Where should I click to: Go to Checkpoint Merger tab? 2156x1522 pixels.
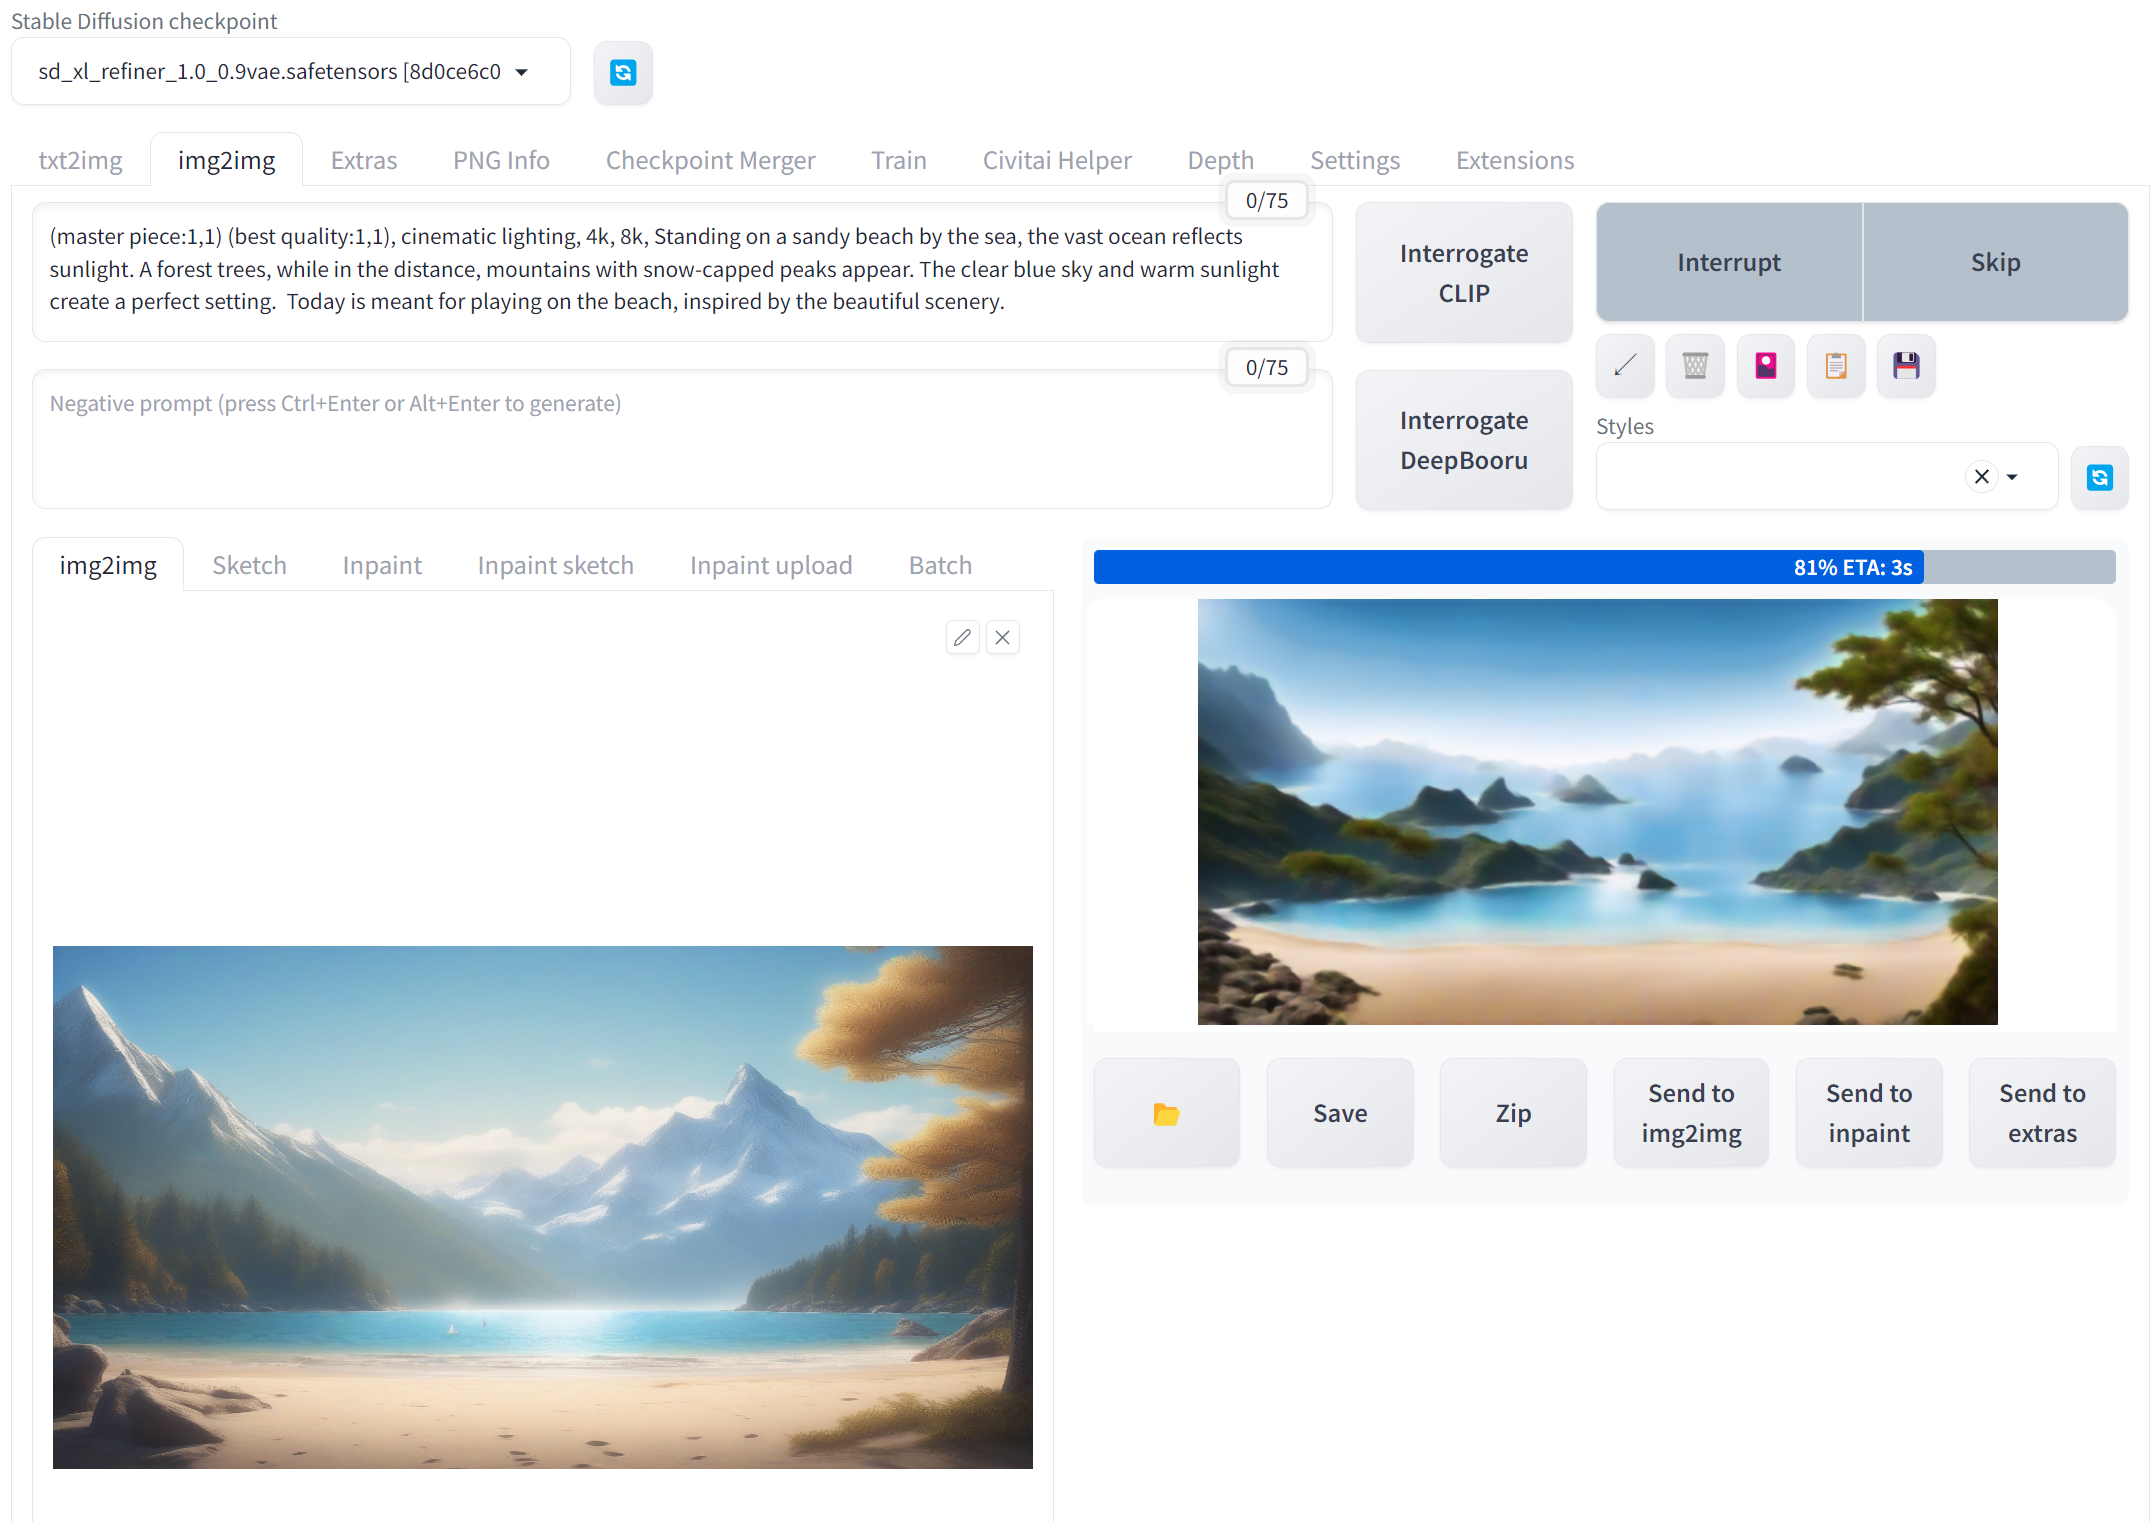point(711,160)
